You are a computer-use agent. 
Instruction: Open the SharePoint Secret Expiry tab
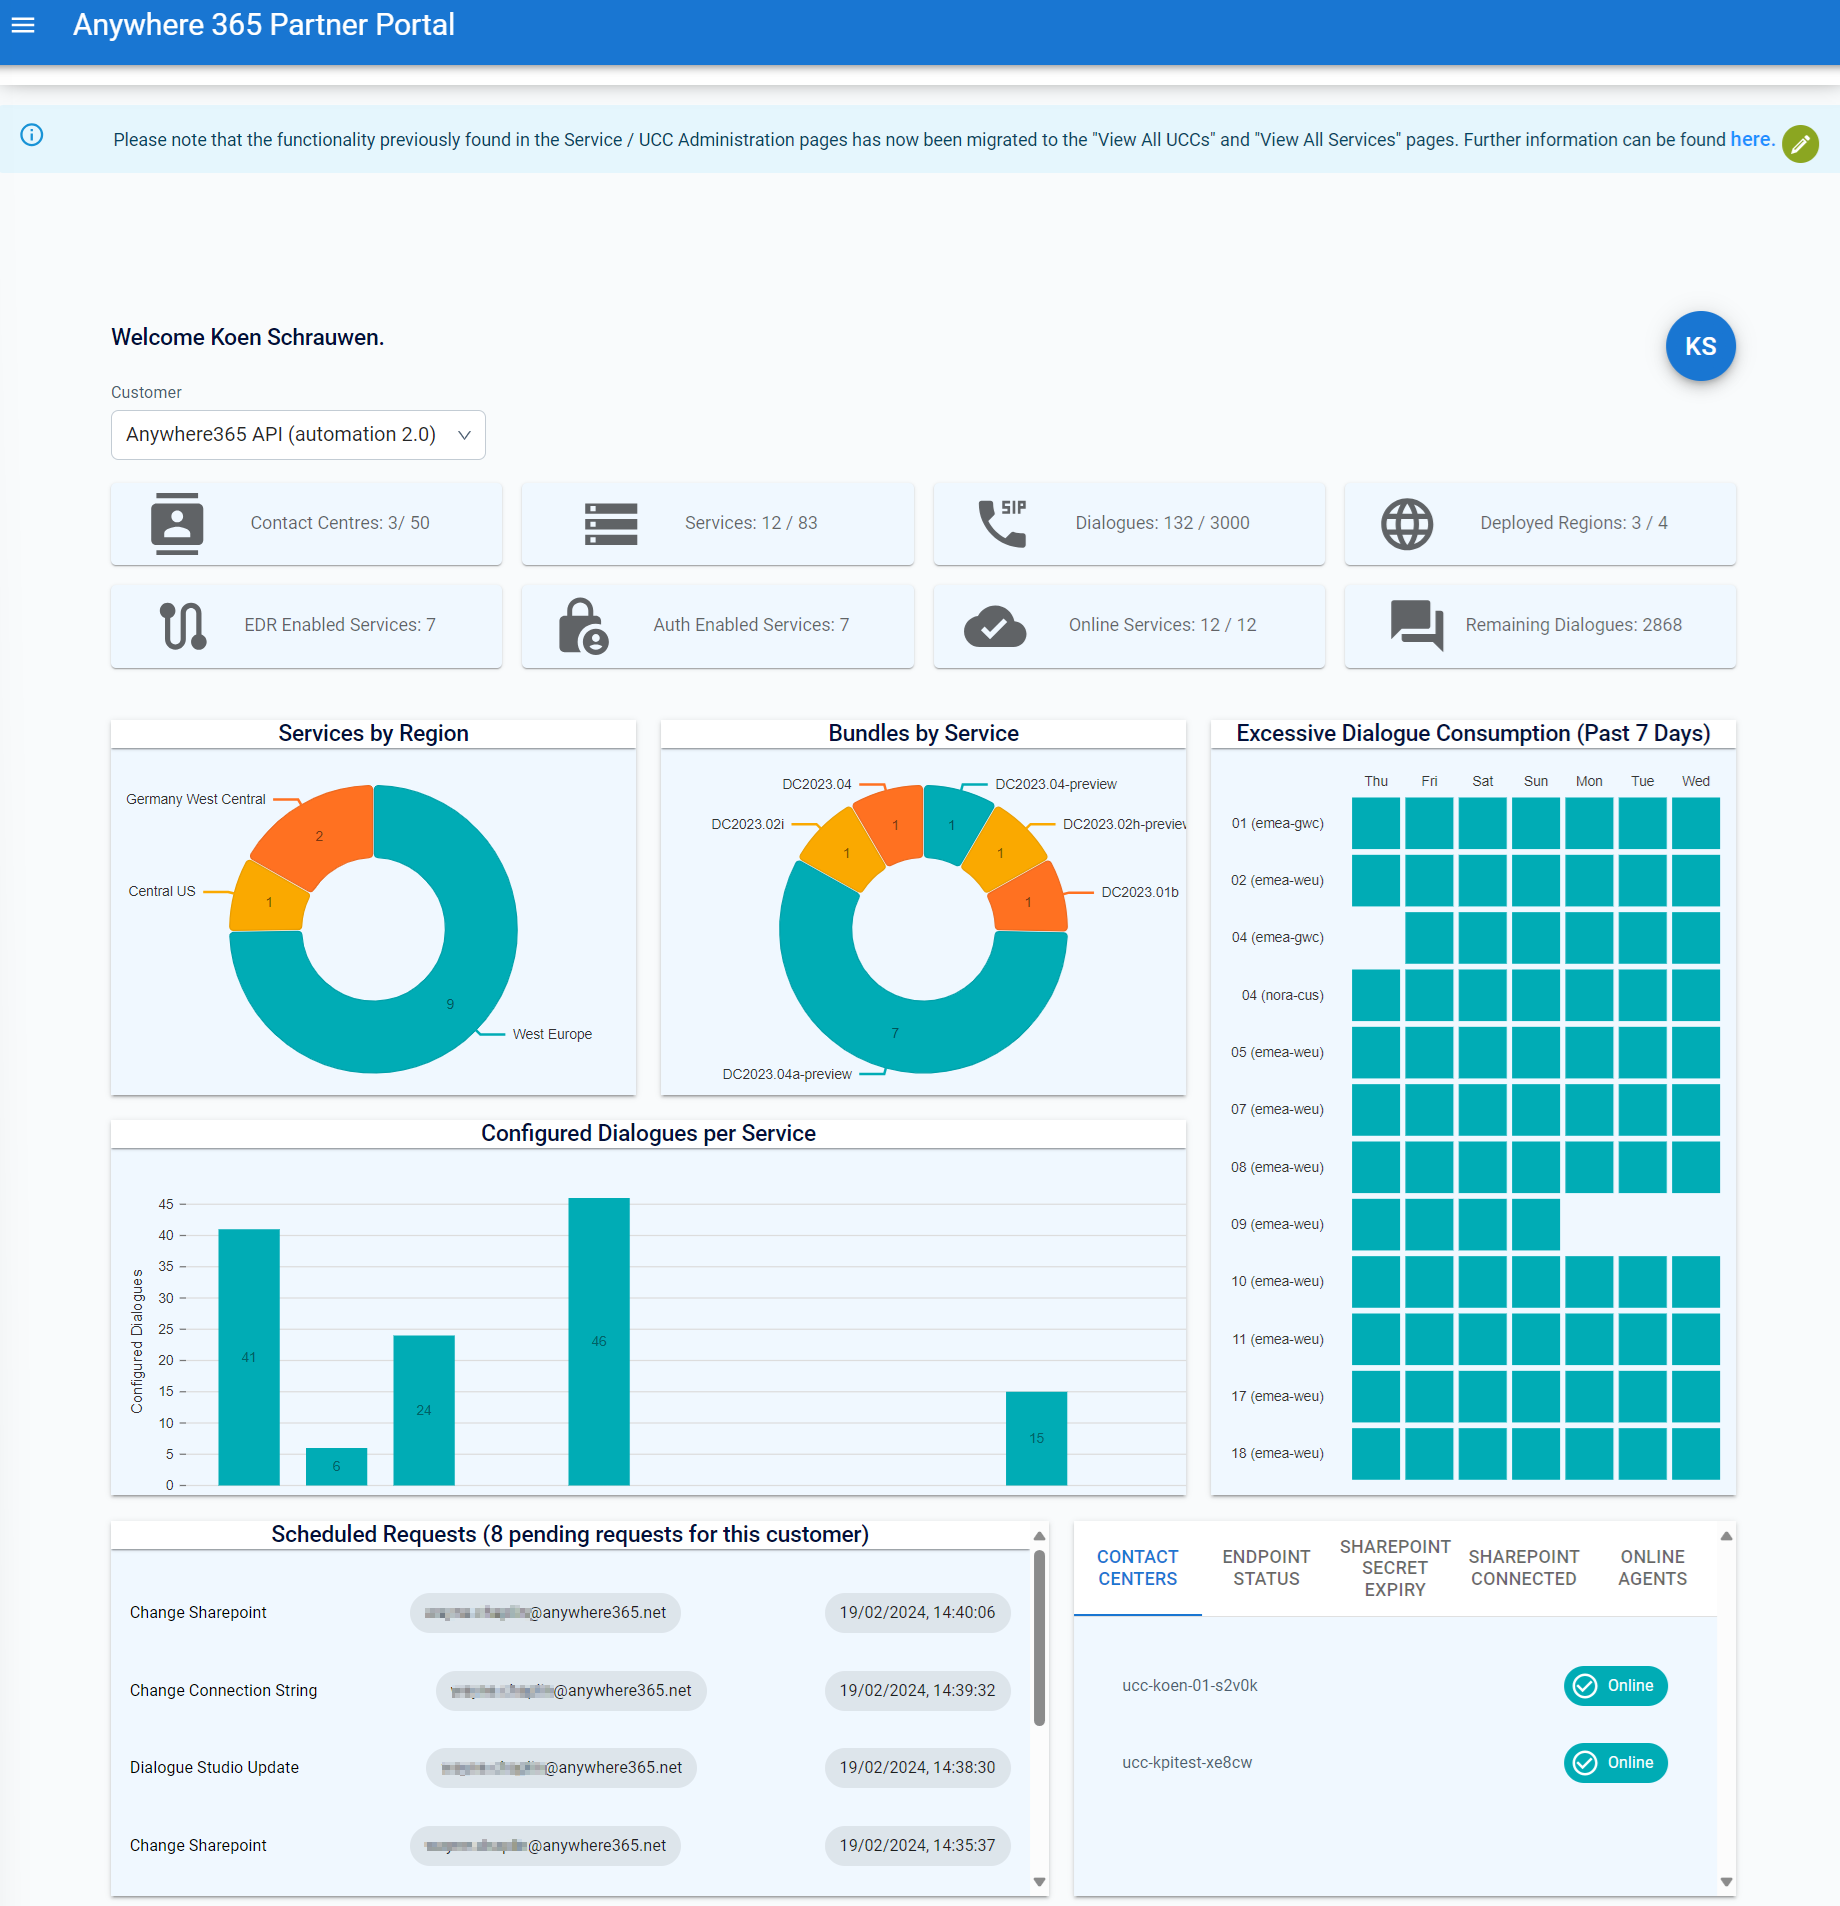[x=1395, y=1568]
